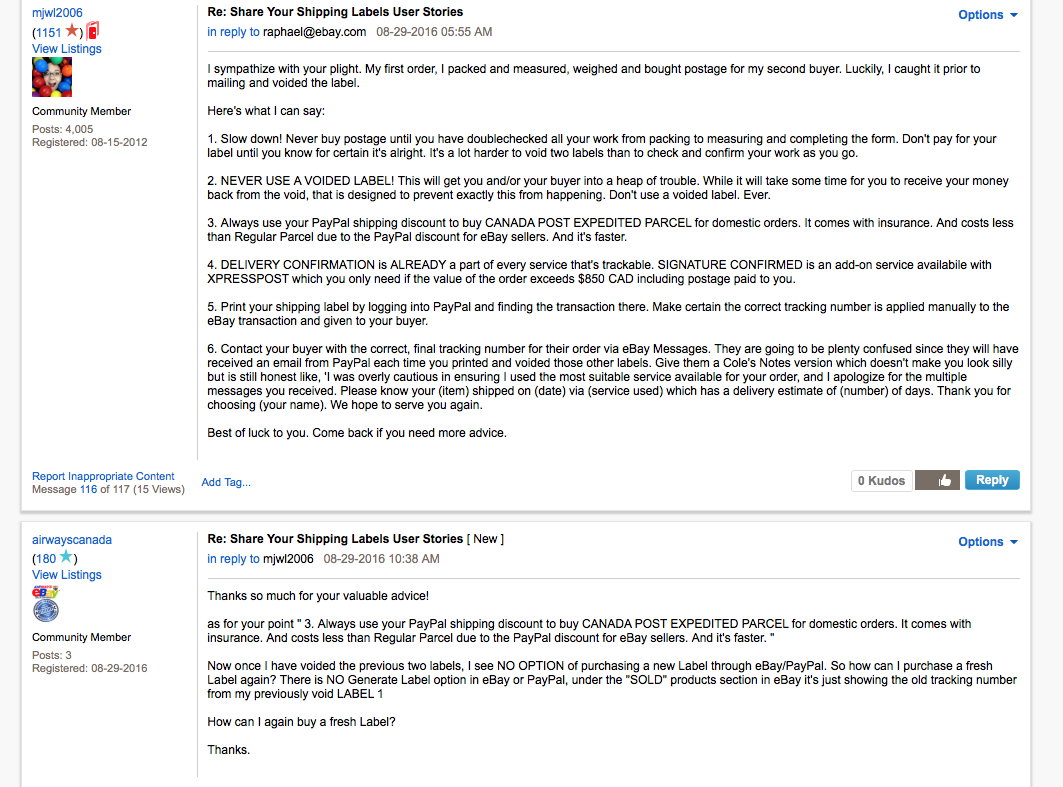
Task: Click the eBay badge under airwayscanada
Action: 46,592
